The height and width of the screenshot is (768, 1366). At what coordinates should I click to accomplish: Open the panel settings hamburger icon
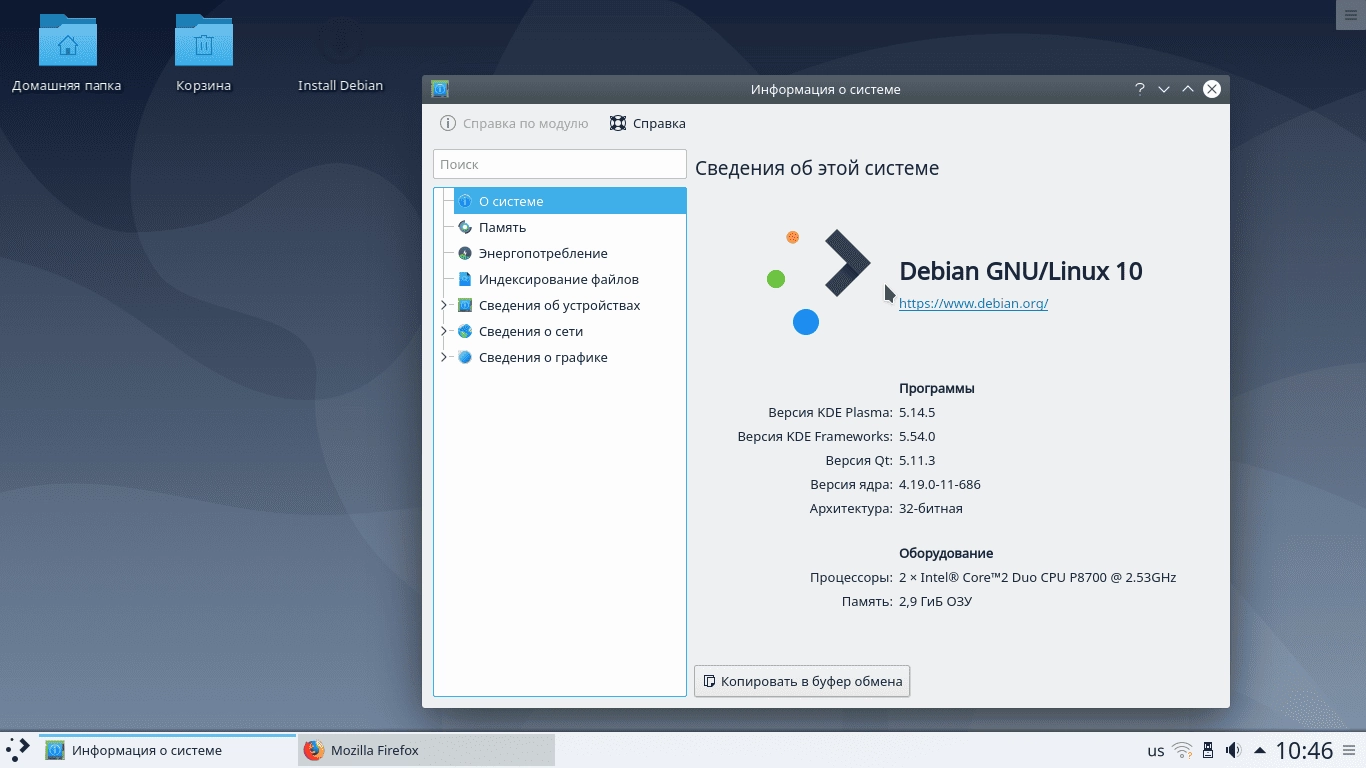pos(1350,750)
